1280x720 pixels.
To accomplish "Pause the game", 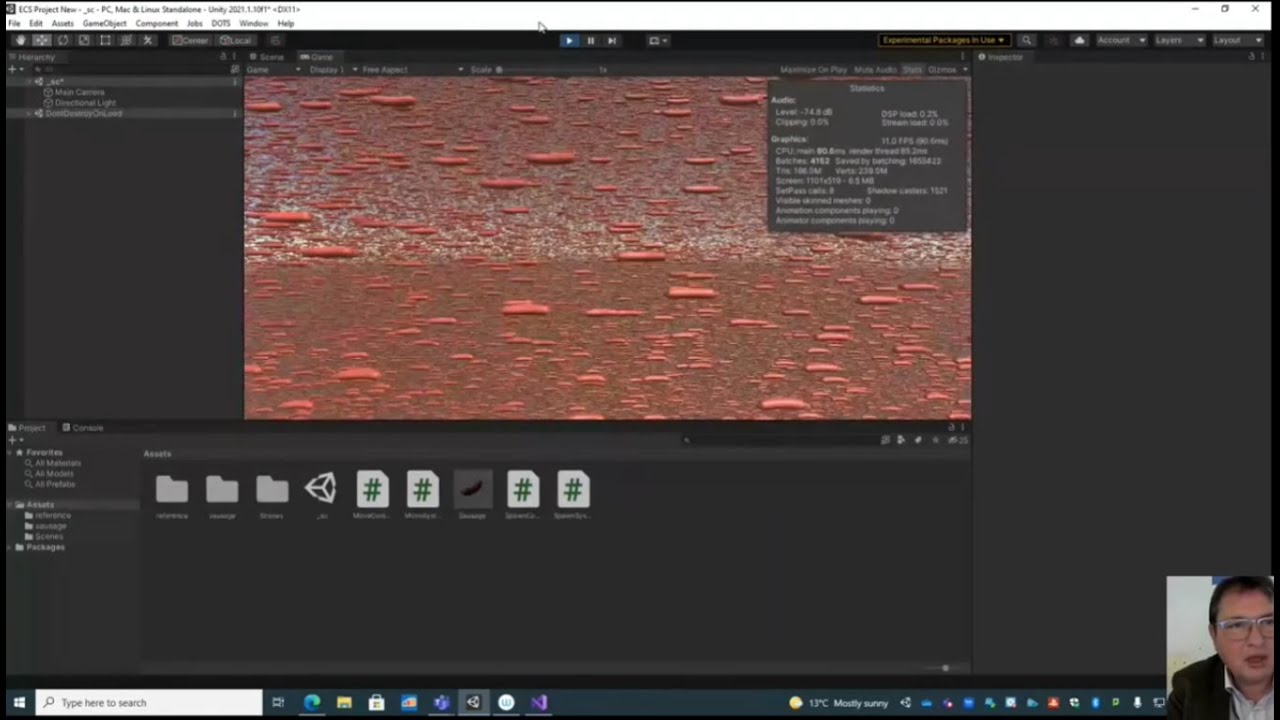I will (x=590, y=40).
